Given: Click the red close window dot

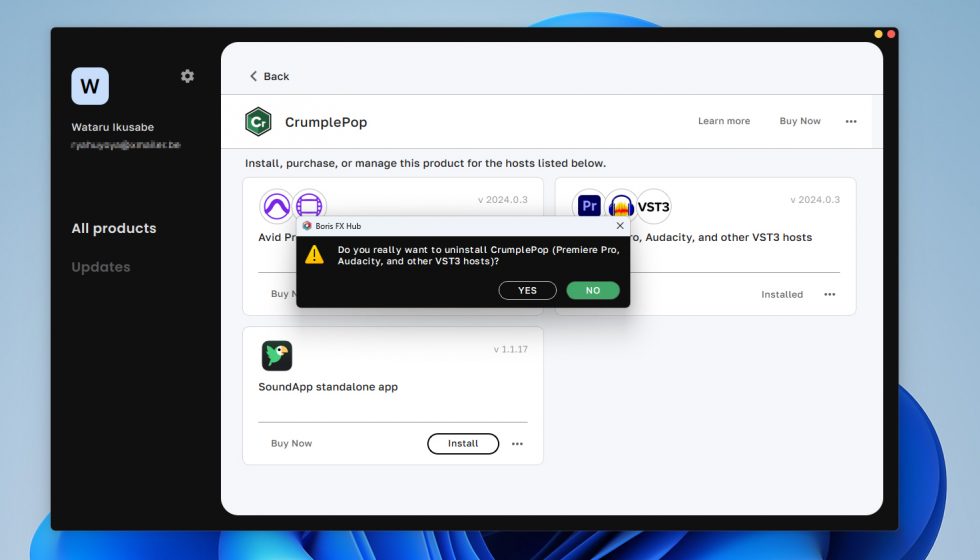Looking at the screenshot, I should pyautogui.click(x=891, y=34).
